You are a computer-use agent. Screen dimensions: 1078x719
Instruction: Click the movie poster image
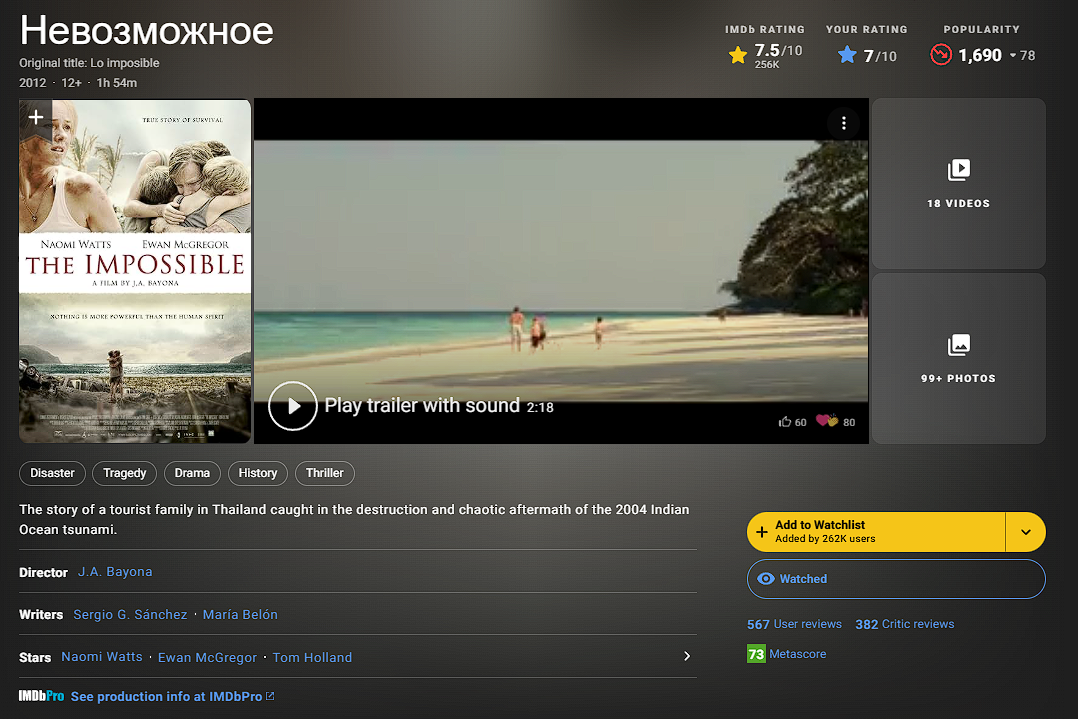coord(135,272)
